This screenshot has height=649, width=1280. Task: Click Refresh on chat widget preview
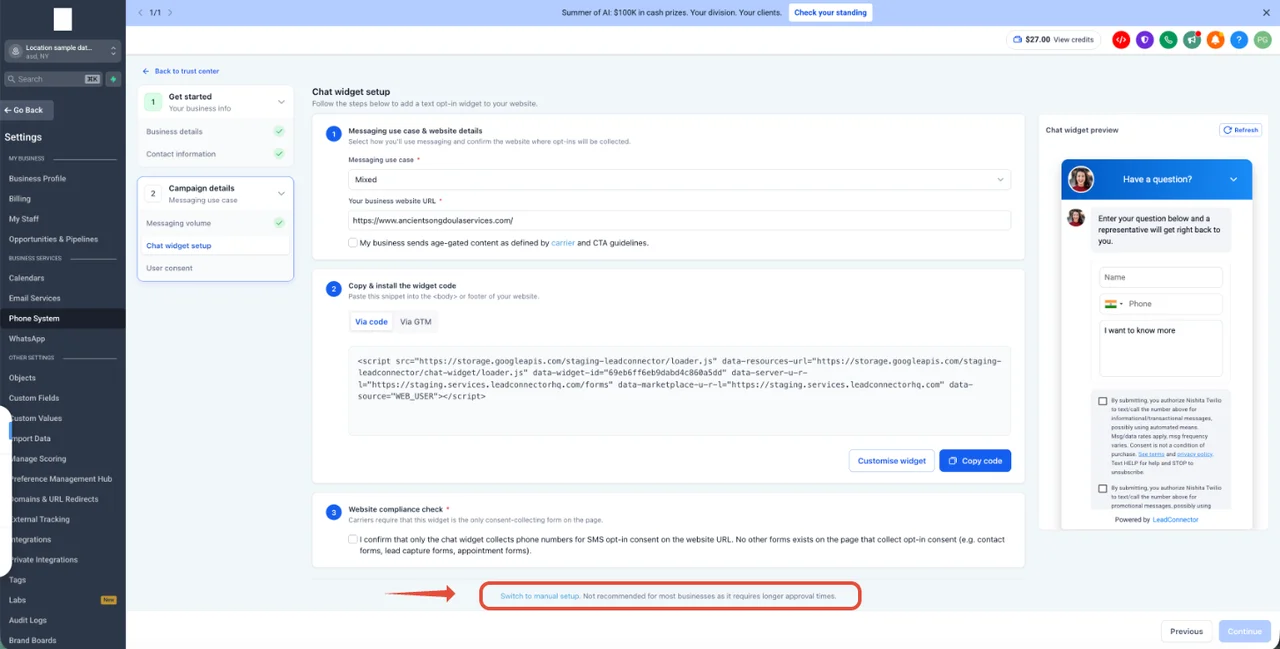click(1240, 130)
